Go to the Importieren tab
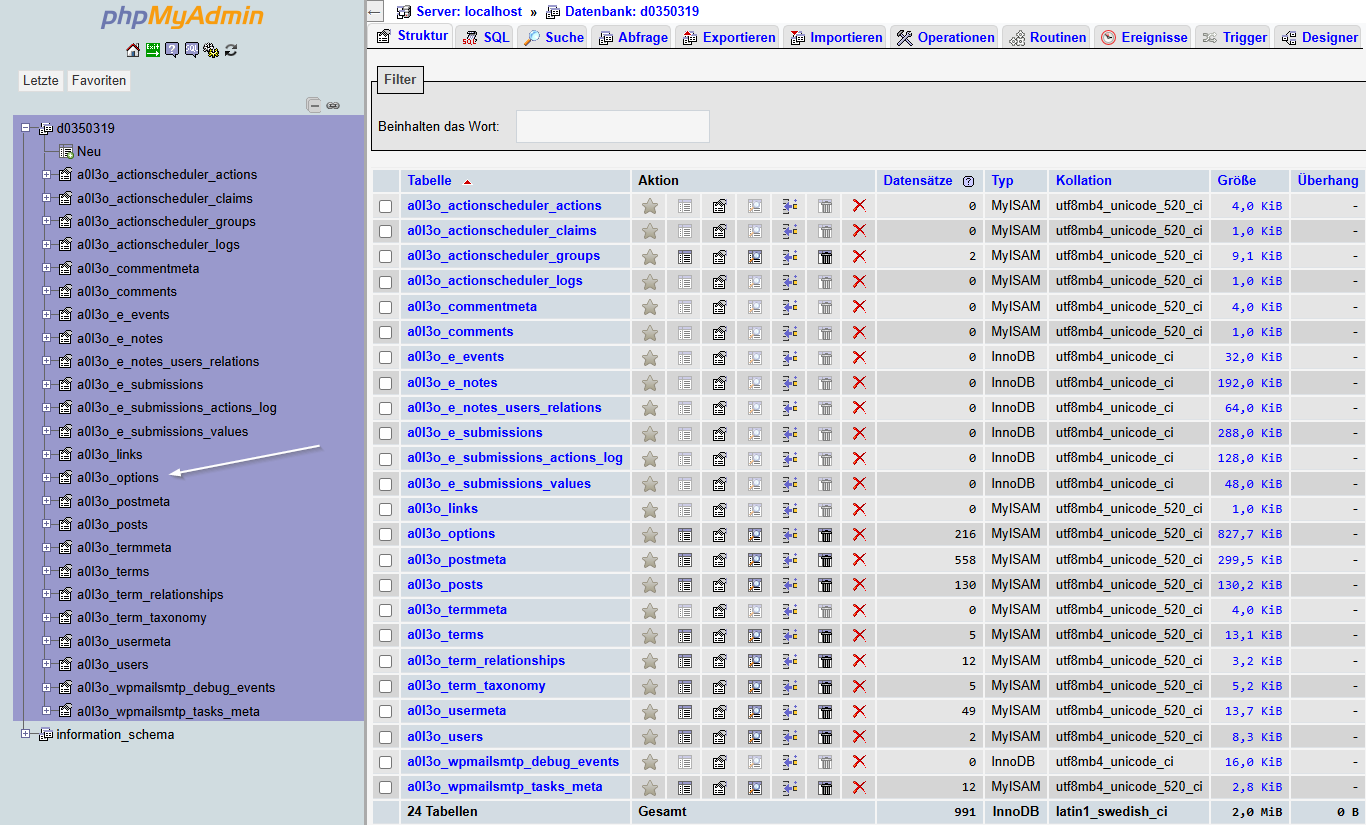The image size is (1366, 825). [836, 37]
